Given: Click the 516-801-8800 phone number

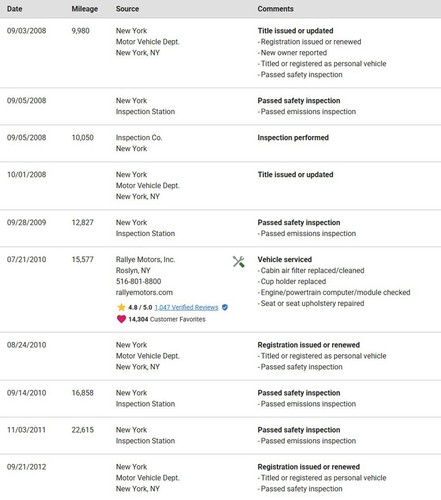Looking at the screenshot, I should pyautogui.click(x=139, y=281).
